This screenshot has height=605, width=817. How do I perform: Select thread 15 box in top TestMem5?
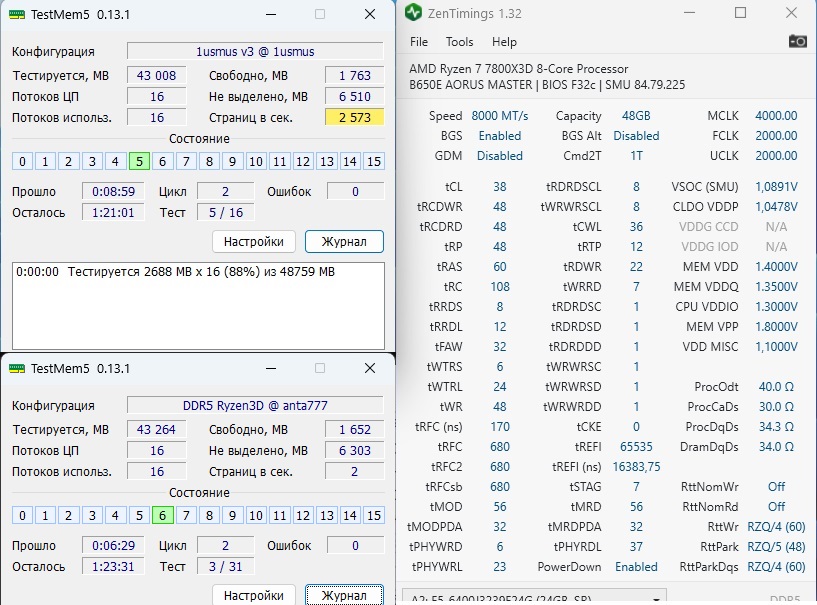374,162
